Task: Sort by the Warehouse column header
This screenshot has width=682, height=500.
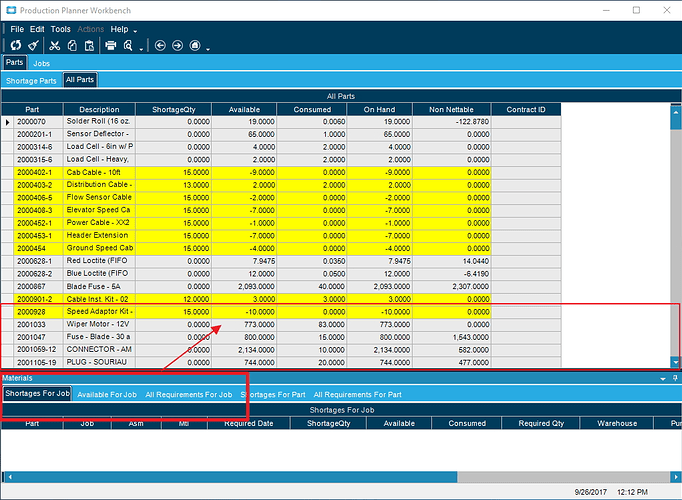Action: coord(617,423)
